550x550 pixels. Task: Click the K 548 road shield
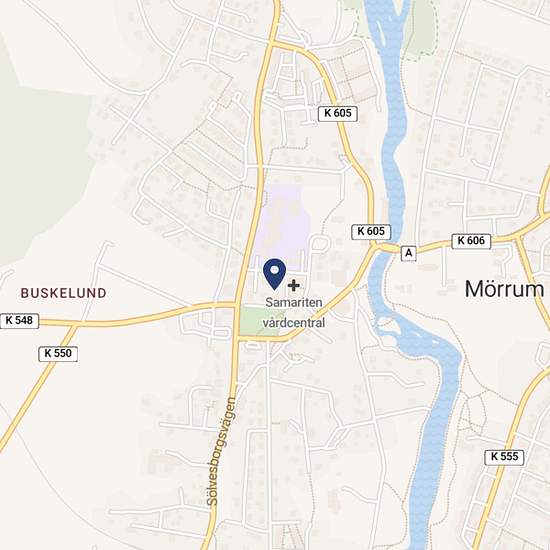[19, 321]
